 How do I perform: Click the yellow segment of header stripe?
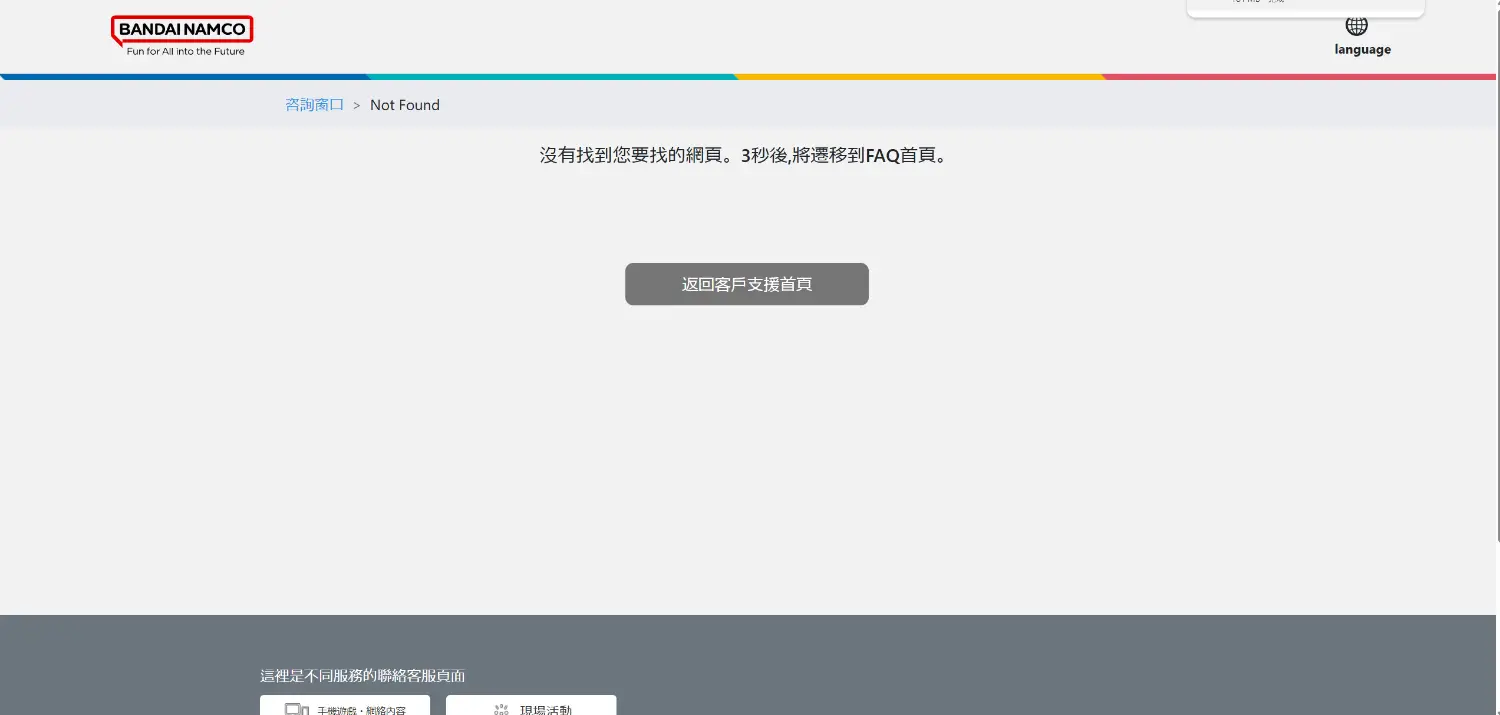tap(920, 76)
